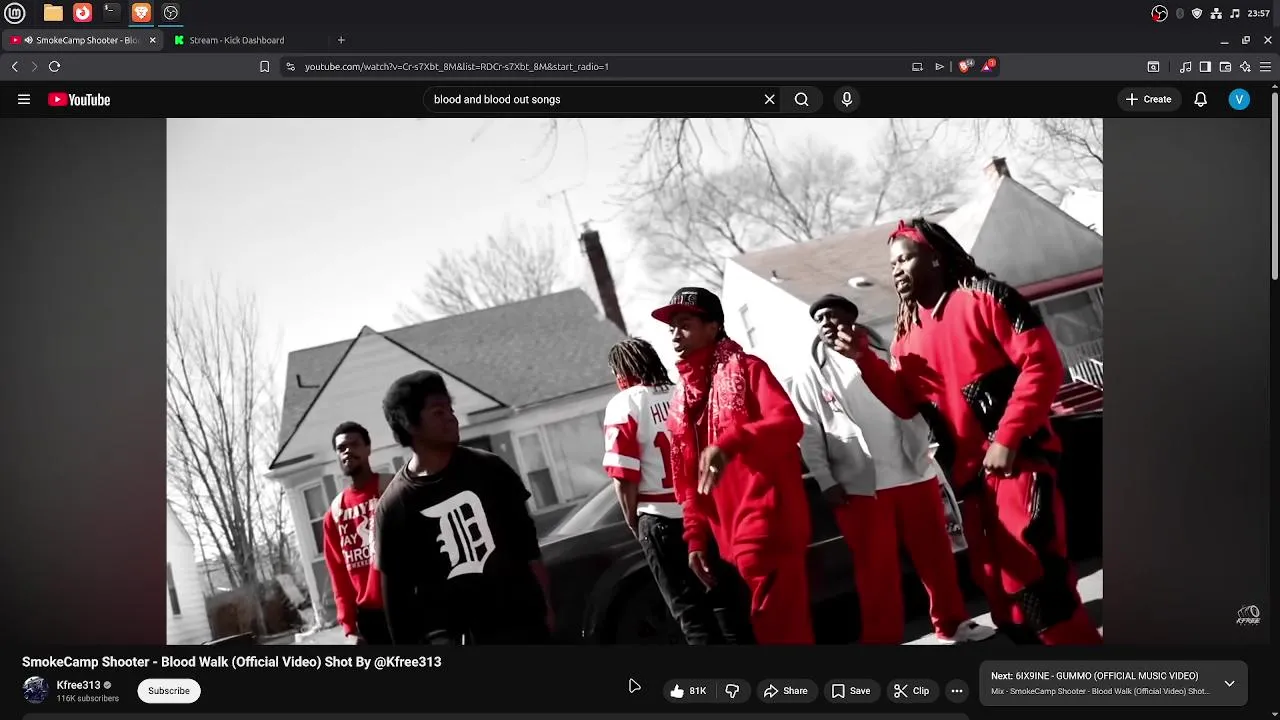Open YouTube notifications bell
Screen dimensions: 1280x720
coord(1201,99)
